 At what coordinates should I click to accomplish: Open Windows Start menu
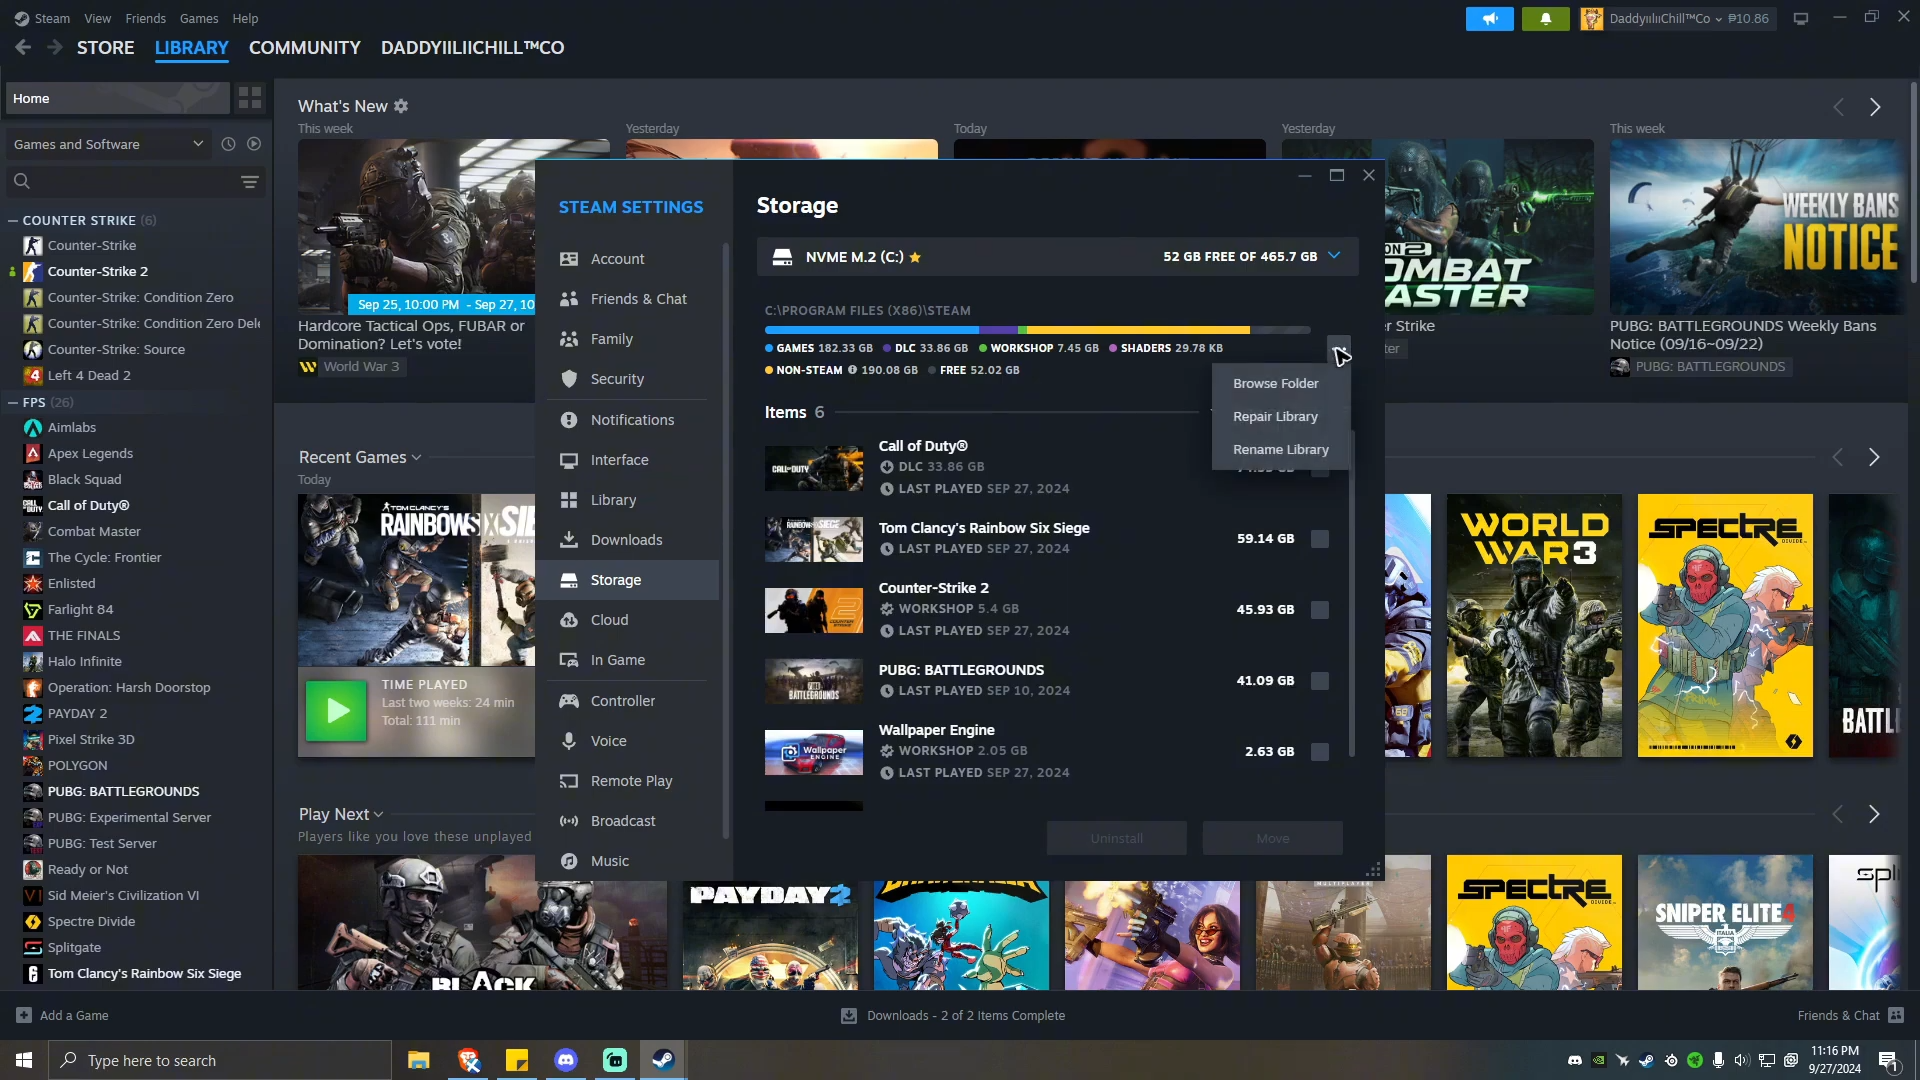24,1060
